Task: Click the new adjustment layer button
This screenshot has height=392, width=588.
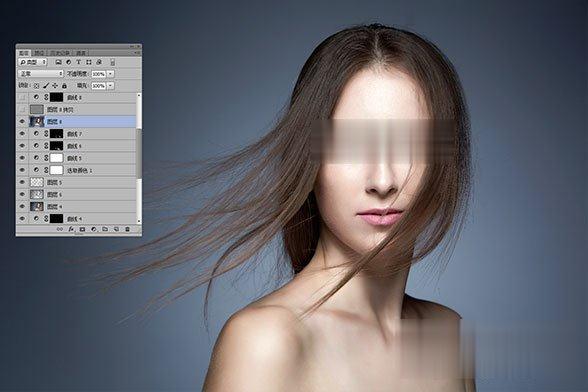Action: 93,229
